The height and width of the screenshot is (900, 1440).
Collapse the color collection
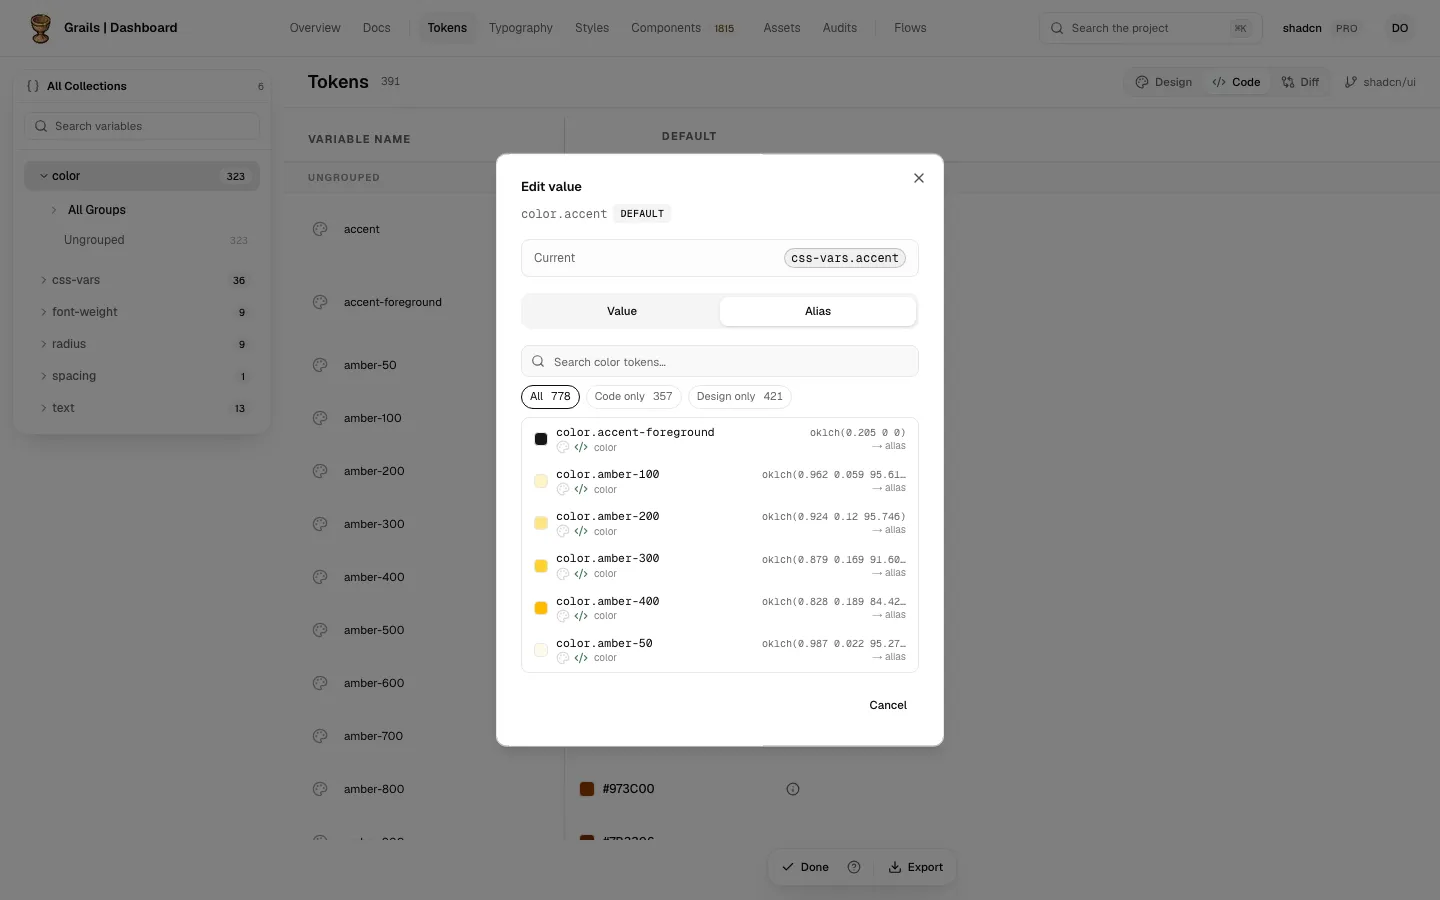pyautogui.click(x=142, y=176)
